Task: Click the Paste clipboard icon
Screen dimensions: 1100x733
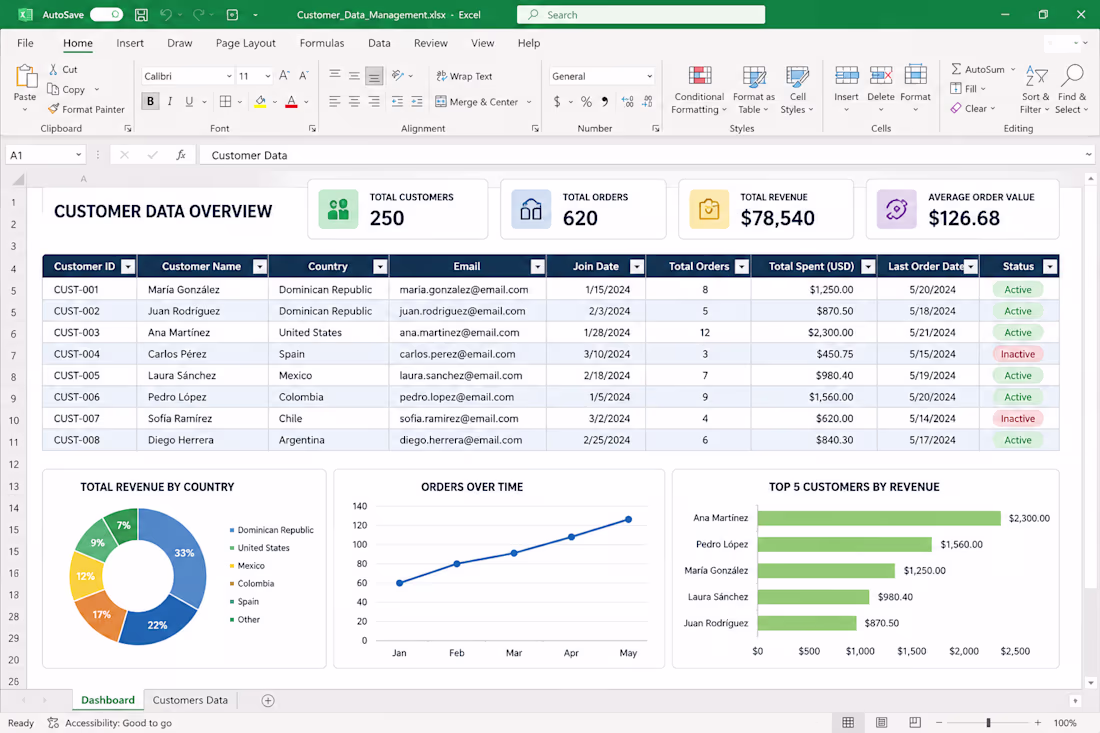Action: 25,76
